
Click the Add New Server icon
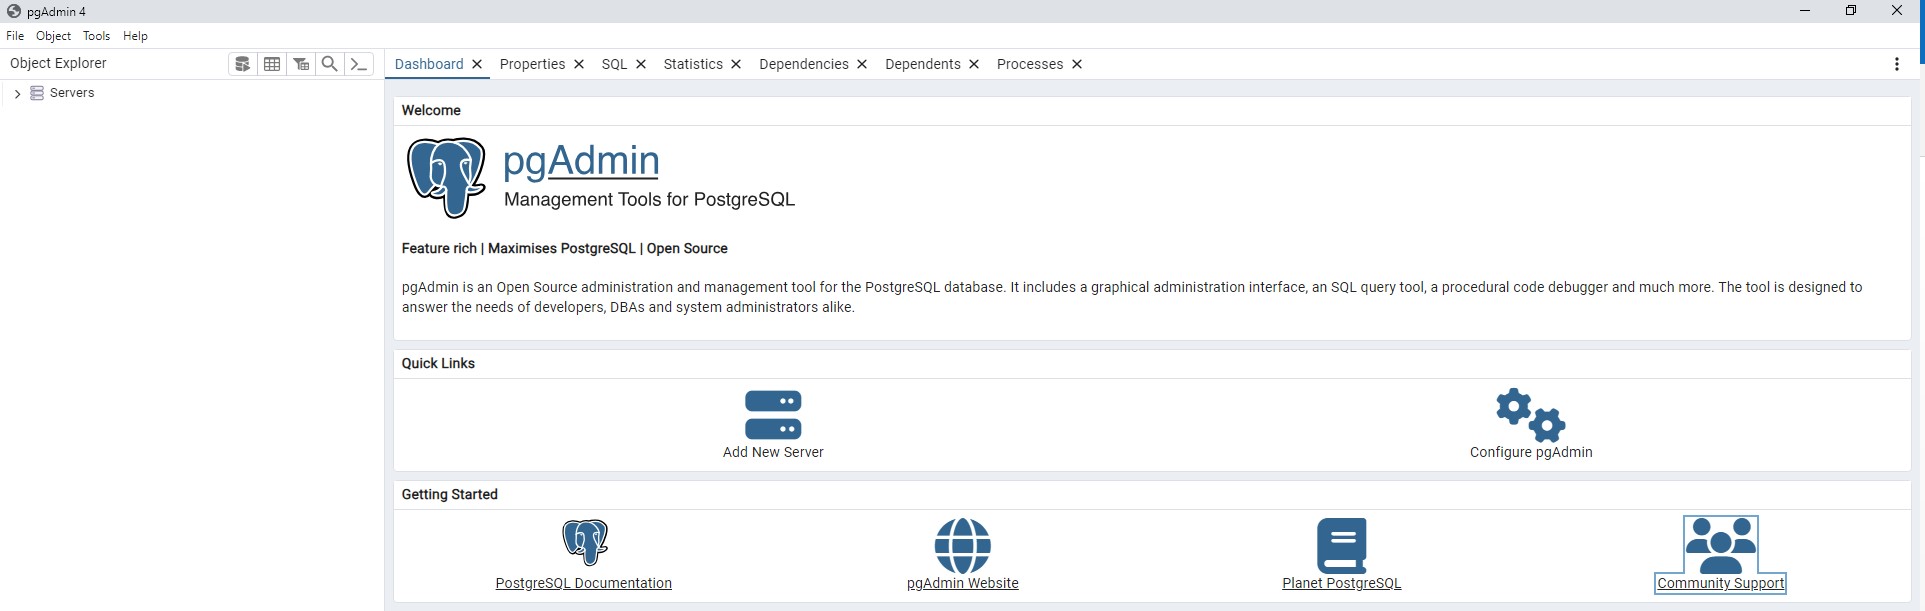(x=773, y=415)
